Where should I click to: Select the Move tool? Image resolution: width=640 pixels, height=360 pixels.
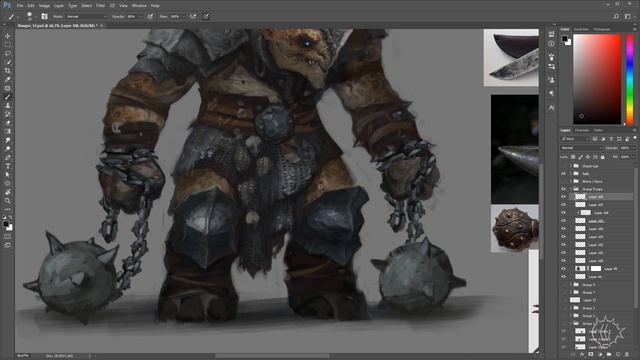coord(7,36)
